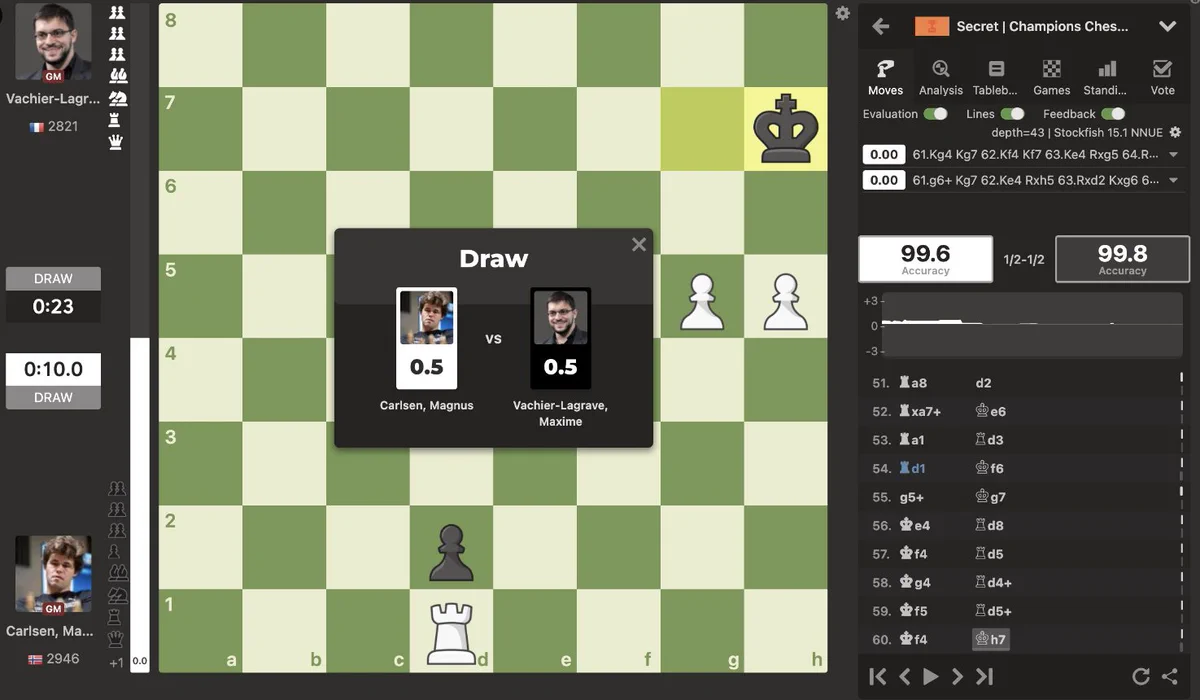
Task: Step forward one move
Action: point(957,677)
